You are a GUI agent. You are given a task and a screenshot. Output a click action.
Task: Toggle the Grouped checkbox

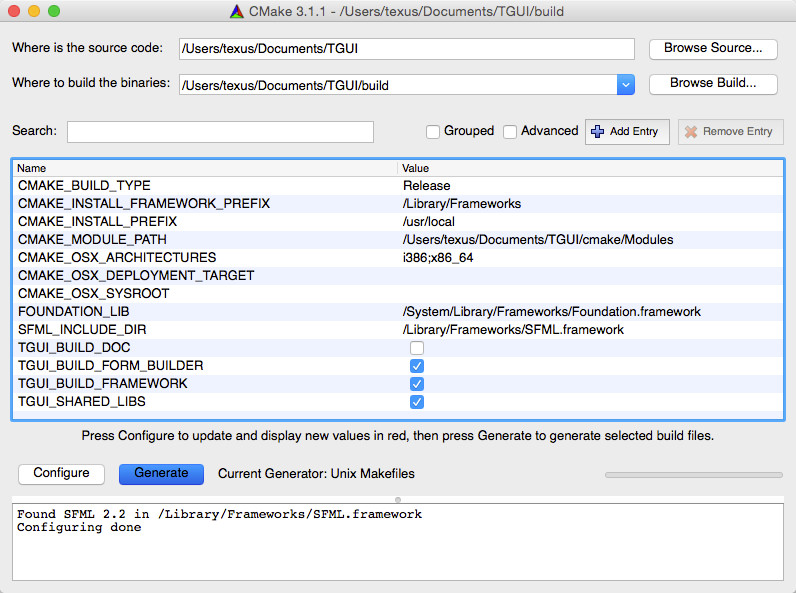pos(433,131)
